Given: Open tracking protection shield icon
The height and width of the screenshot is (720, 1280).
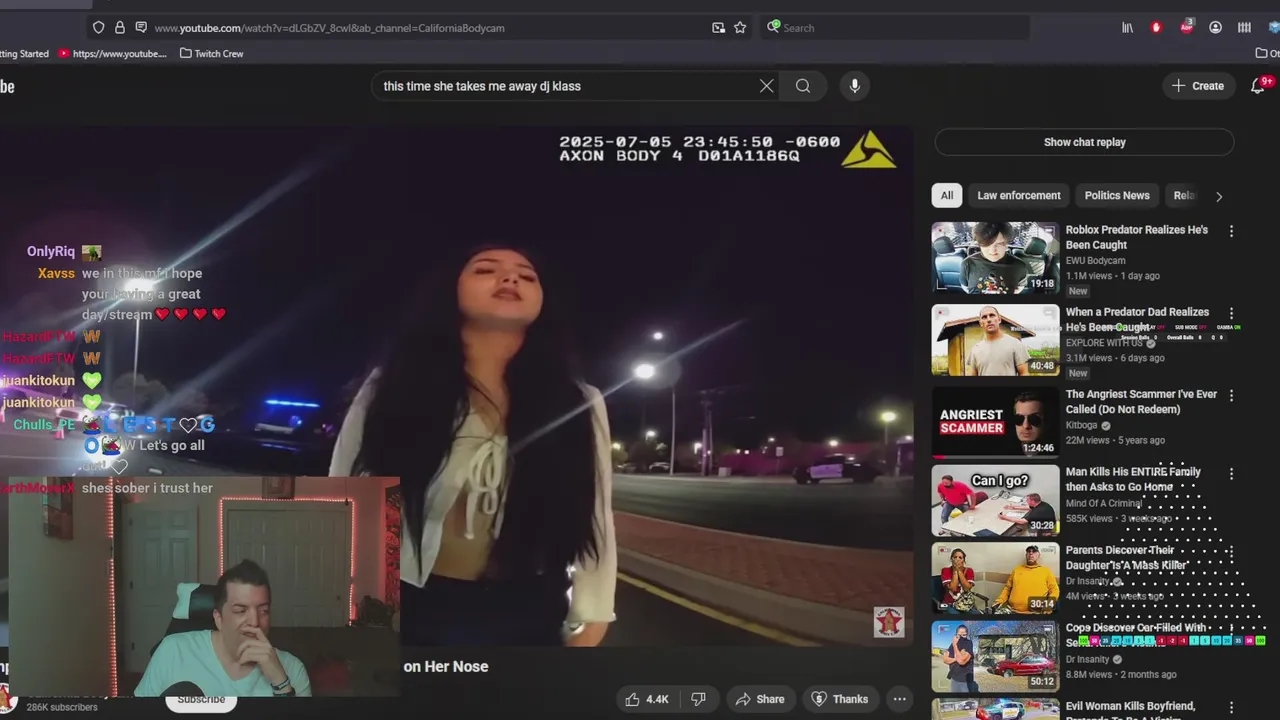Looking at the screenshot, I should pyautogui.click(x=98, y=28).
